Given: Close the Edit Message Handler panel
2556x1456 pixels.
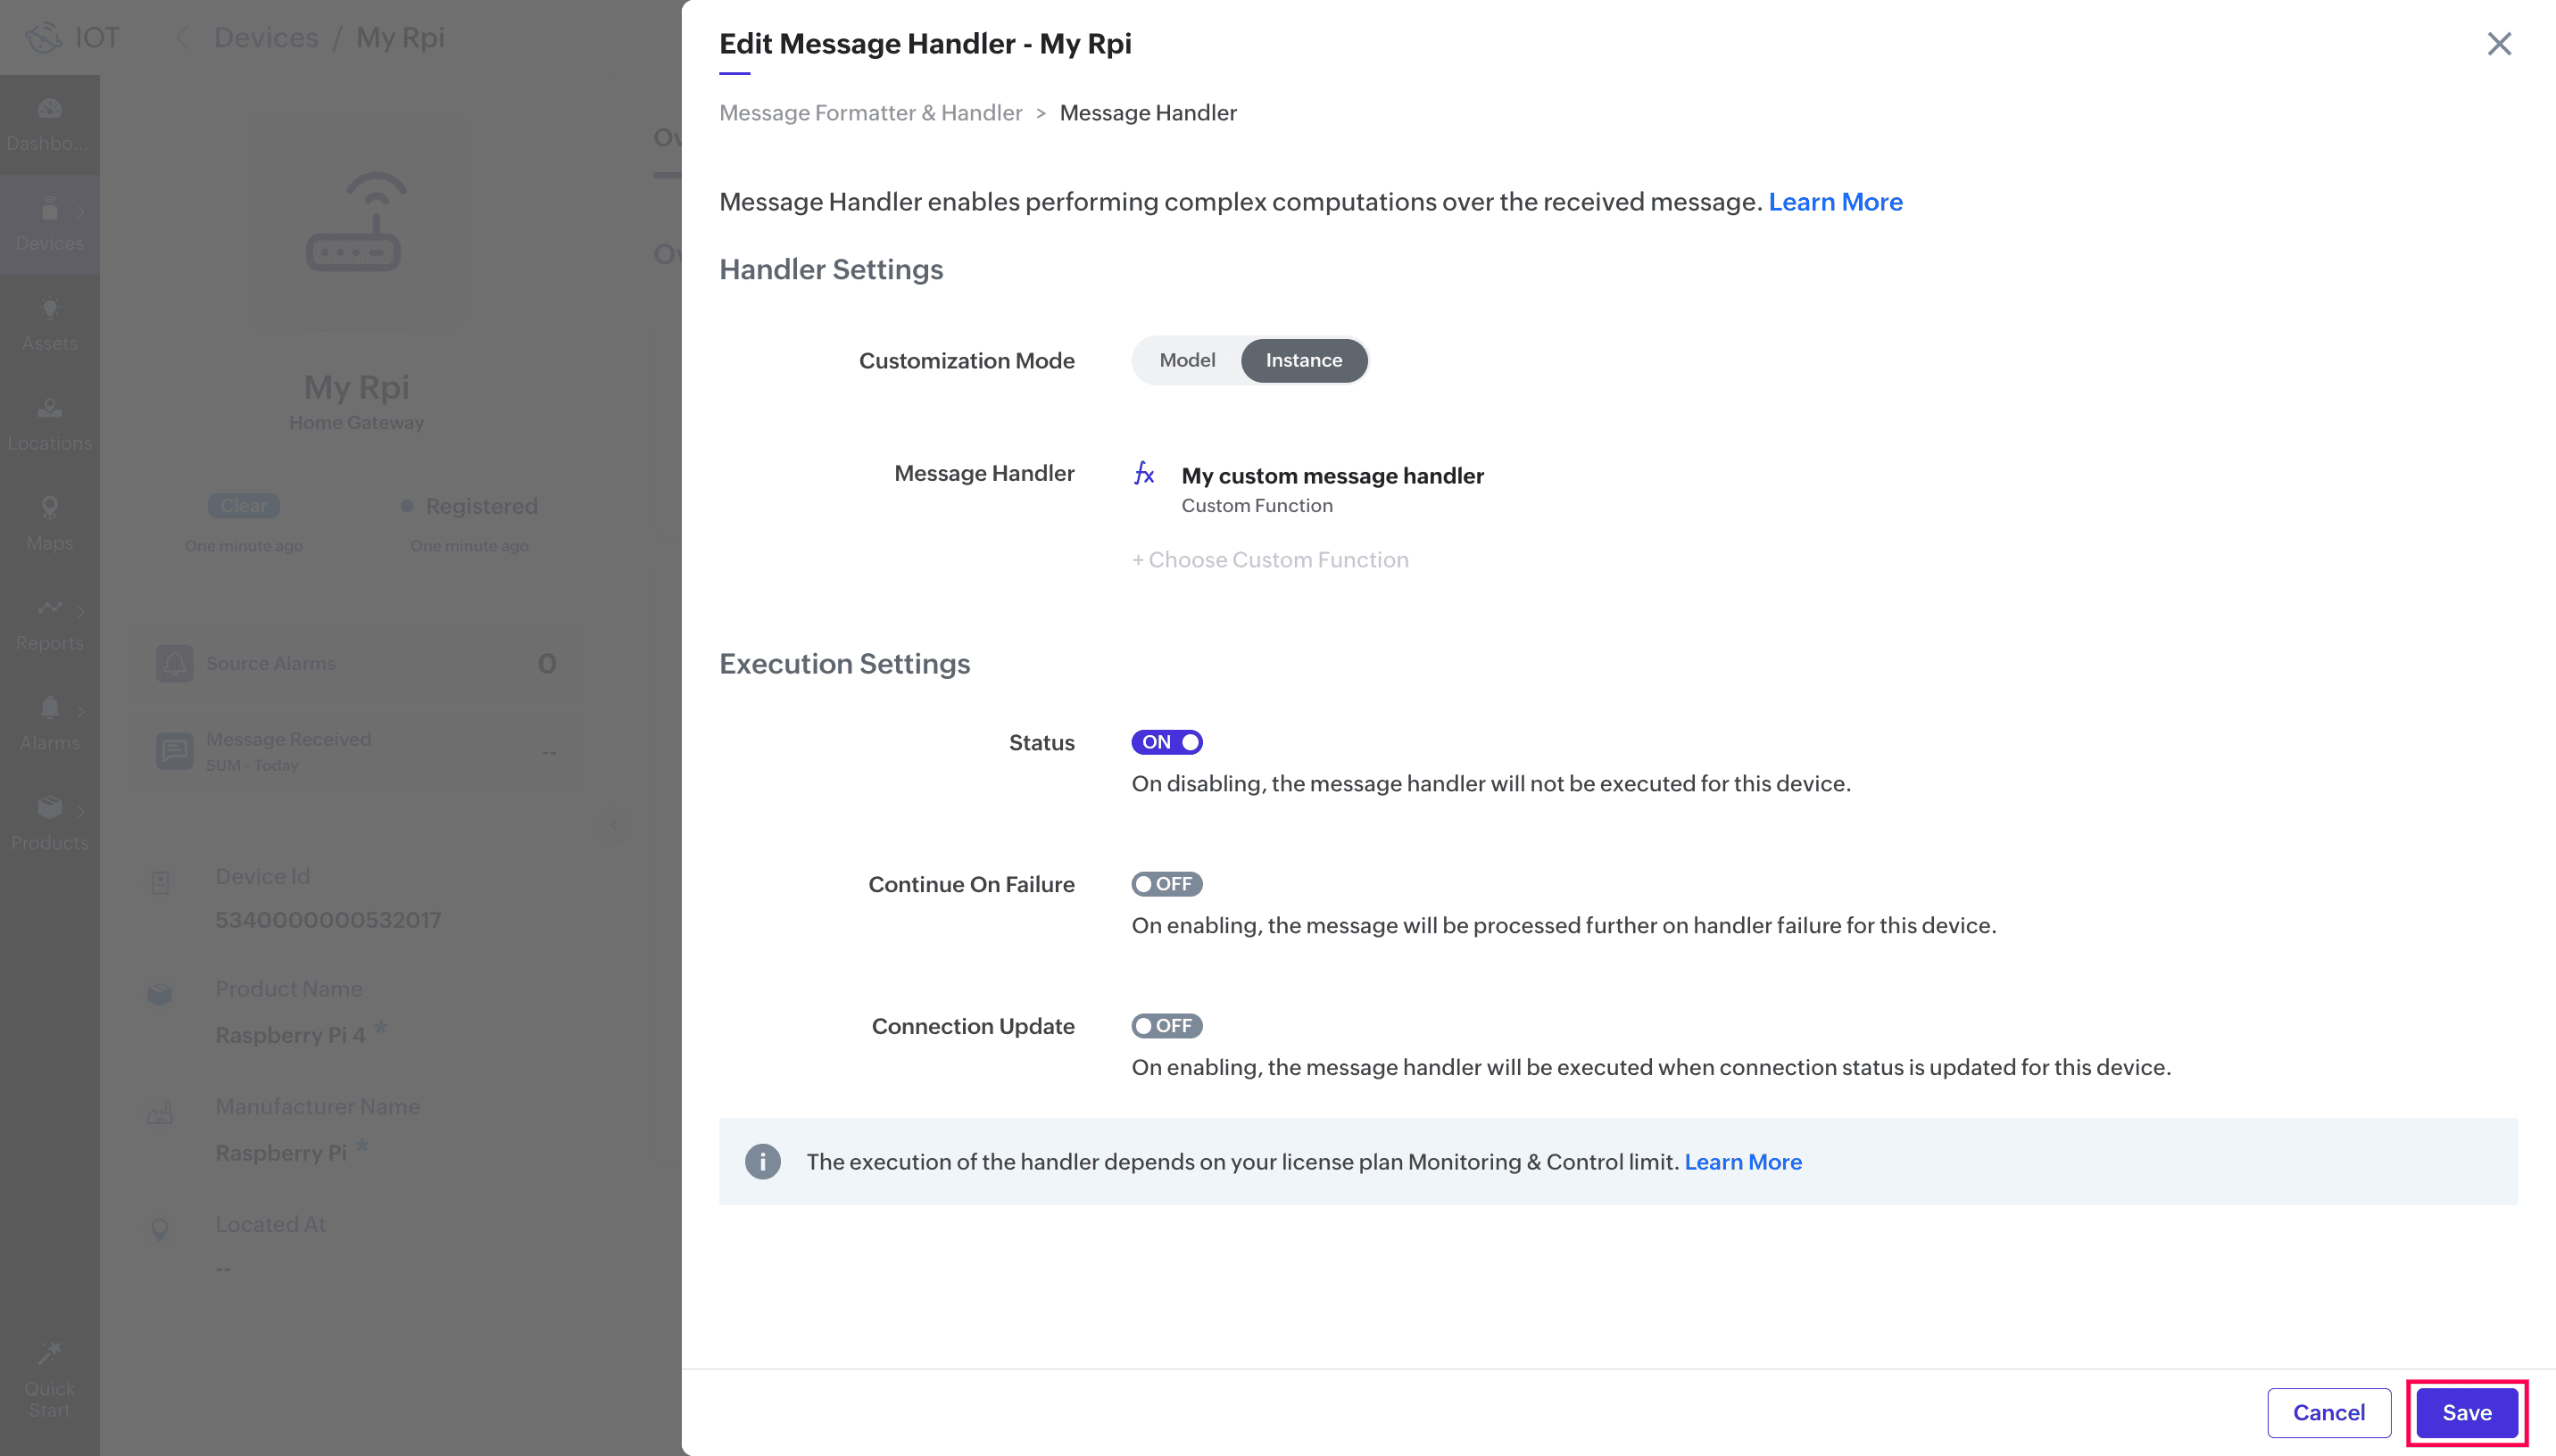Looking at the screenshot, I should point(2499,44).
